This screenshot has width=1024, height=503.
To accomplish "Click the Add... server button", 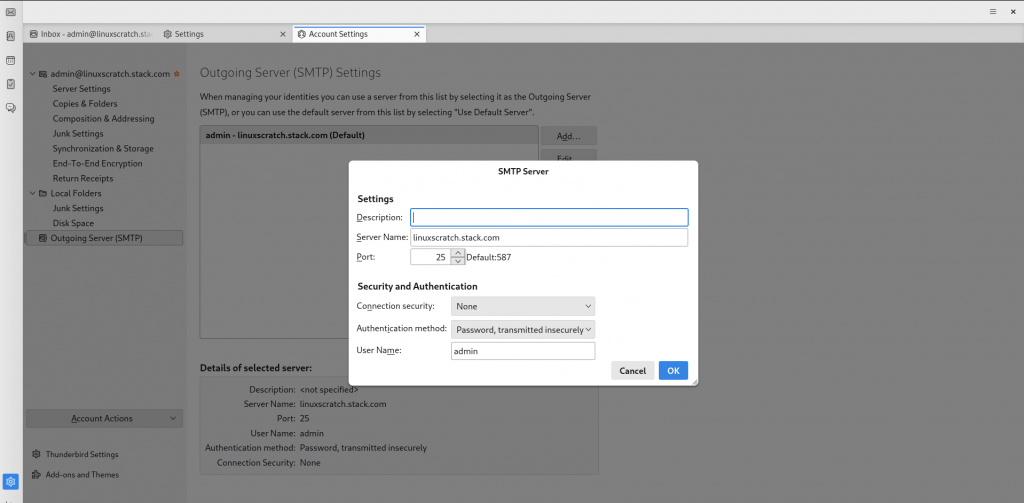I will pyautogui.click(x=568, y=136).
